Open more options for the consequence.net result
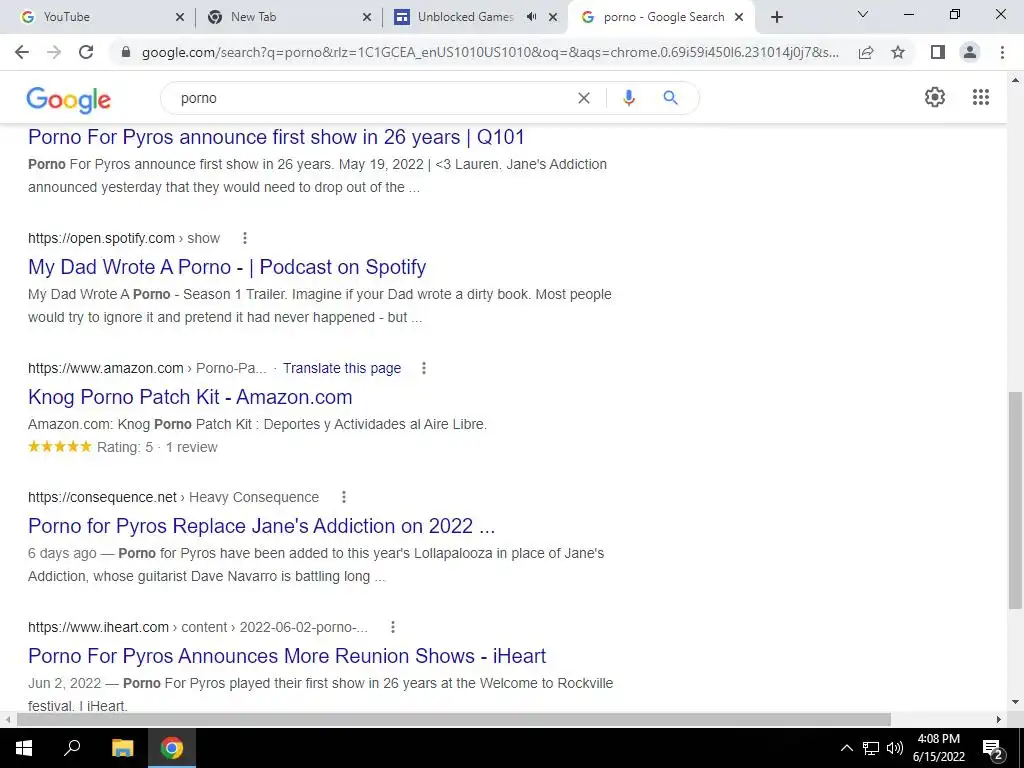The width and height of the screenshot is (1024, 768). pyautogui.click(x=344, y=498)
